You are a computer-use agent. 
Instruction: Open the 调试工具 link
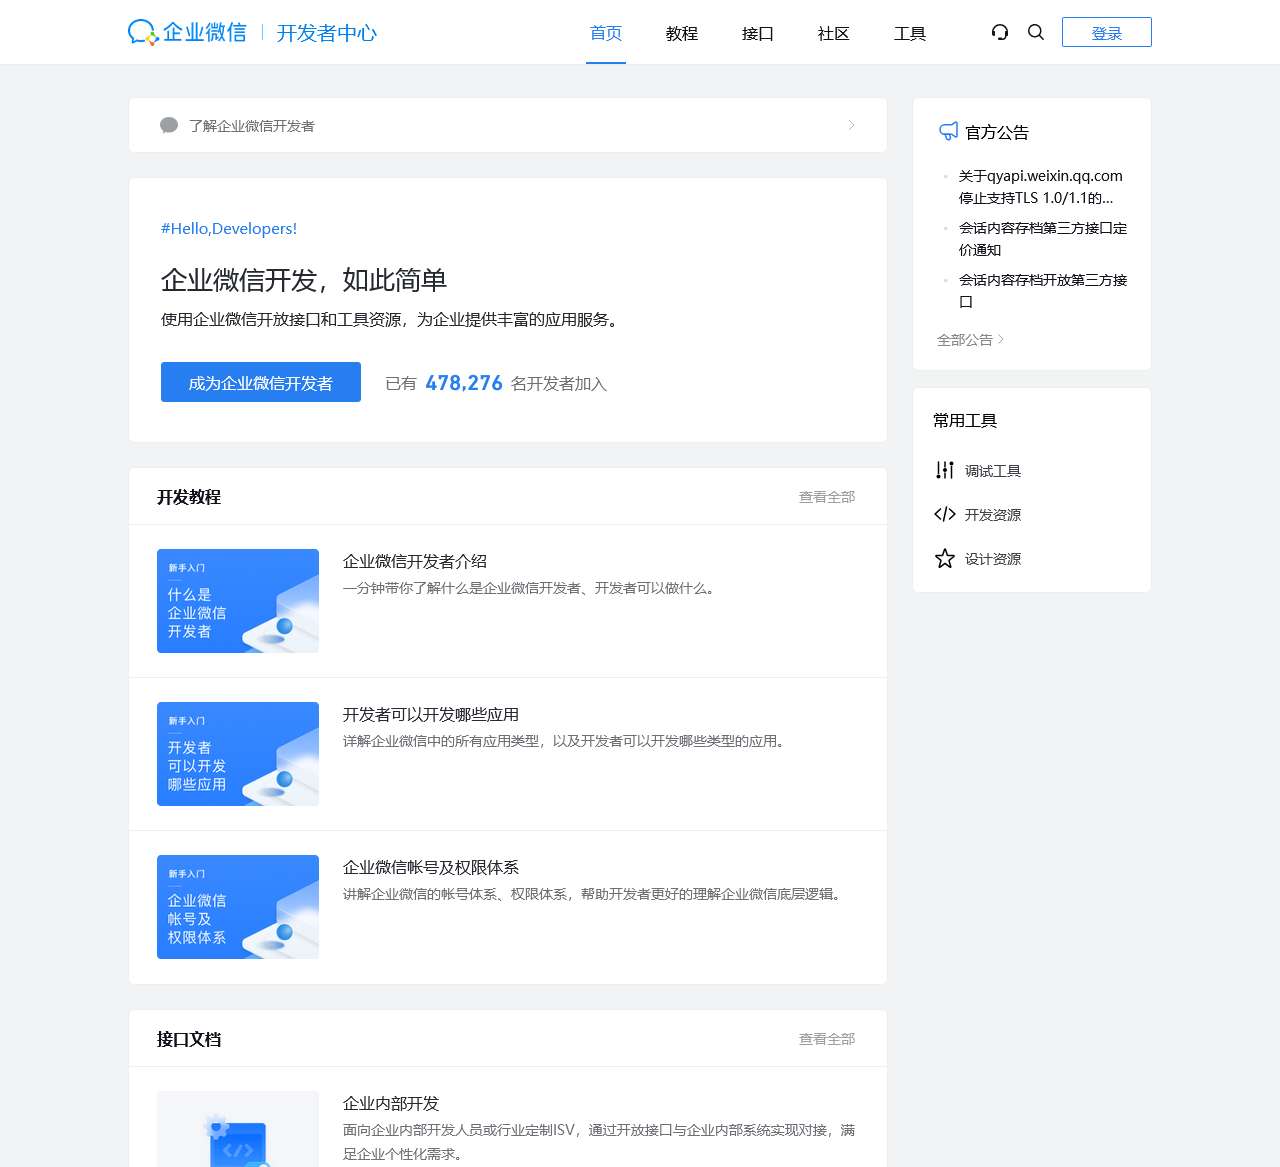(993, 471)
